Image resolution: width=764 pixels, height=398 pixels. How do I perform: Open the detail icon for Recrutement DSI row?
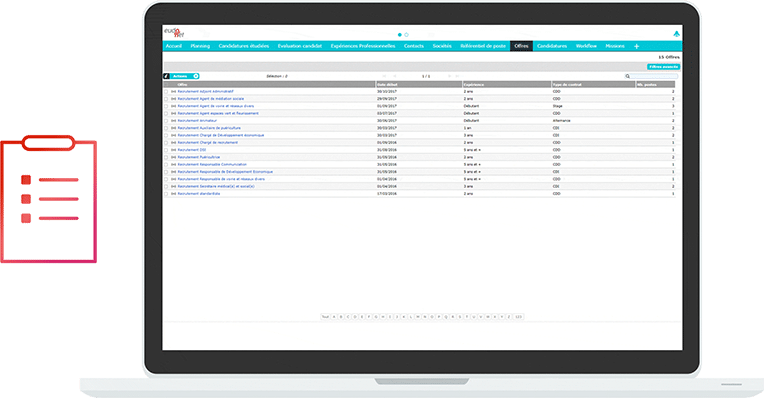coord(173,150)
